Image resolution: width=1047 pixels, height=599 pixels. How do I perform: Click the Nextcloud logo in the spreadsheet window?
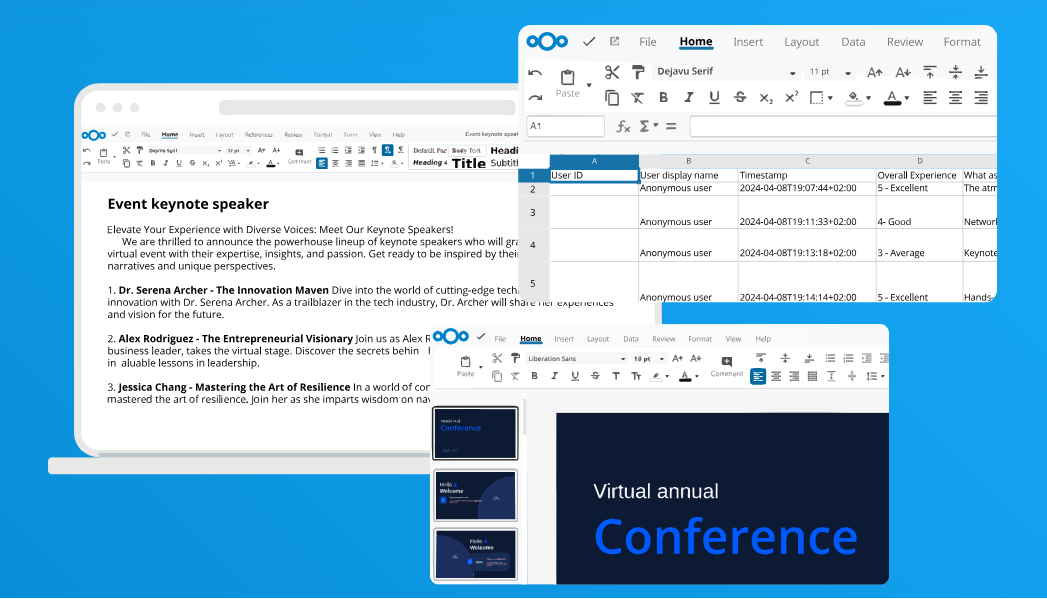click(547, 41)
